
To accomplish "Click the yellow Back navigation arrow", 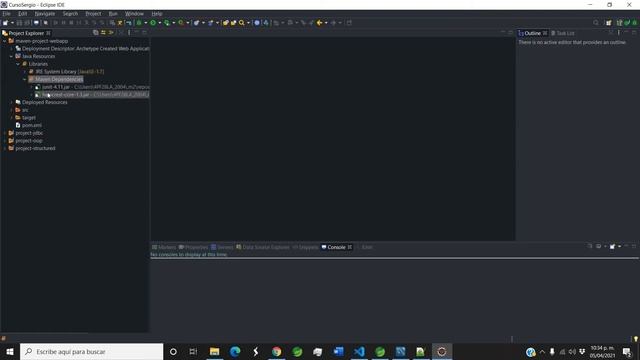I will click(x=320, y=23).
